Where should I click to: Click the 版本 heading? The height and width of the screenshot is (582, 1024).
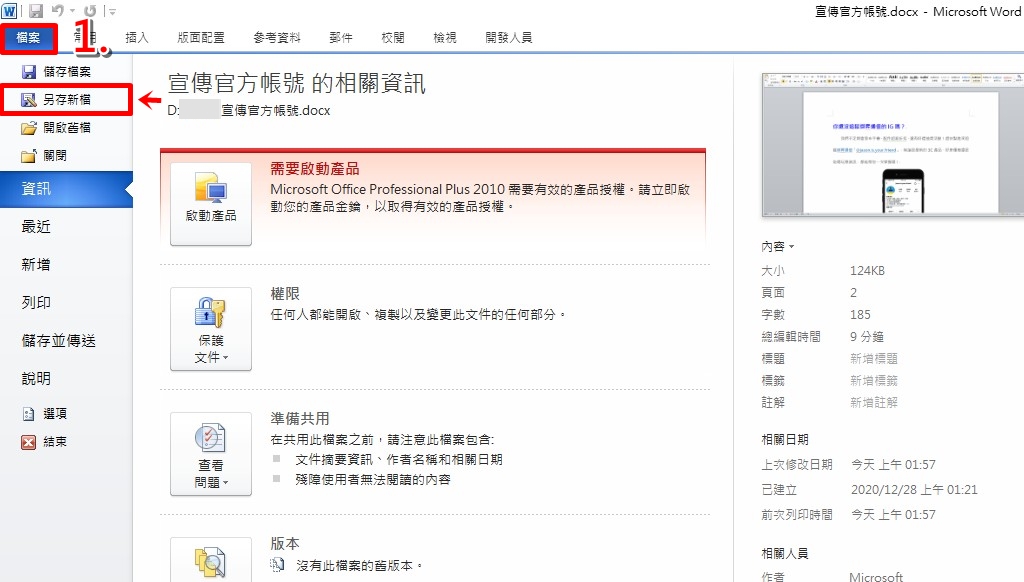pos(285,543)
